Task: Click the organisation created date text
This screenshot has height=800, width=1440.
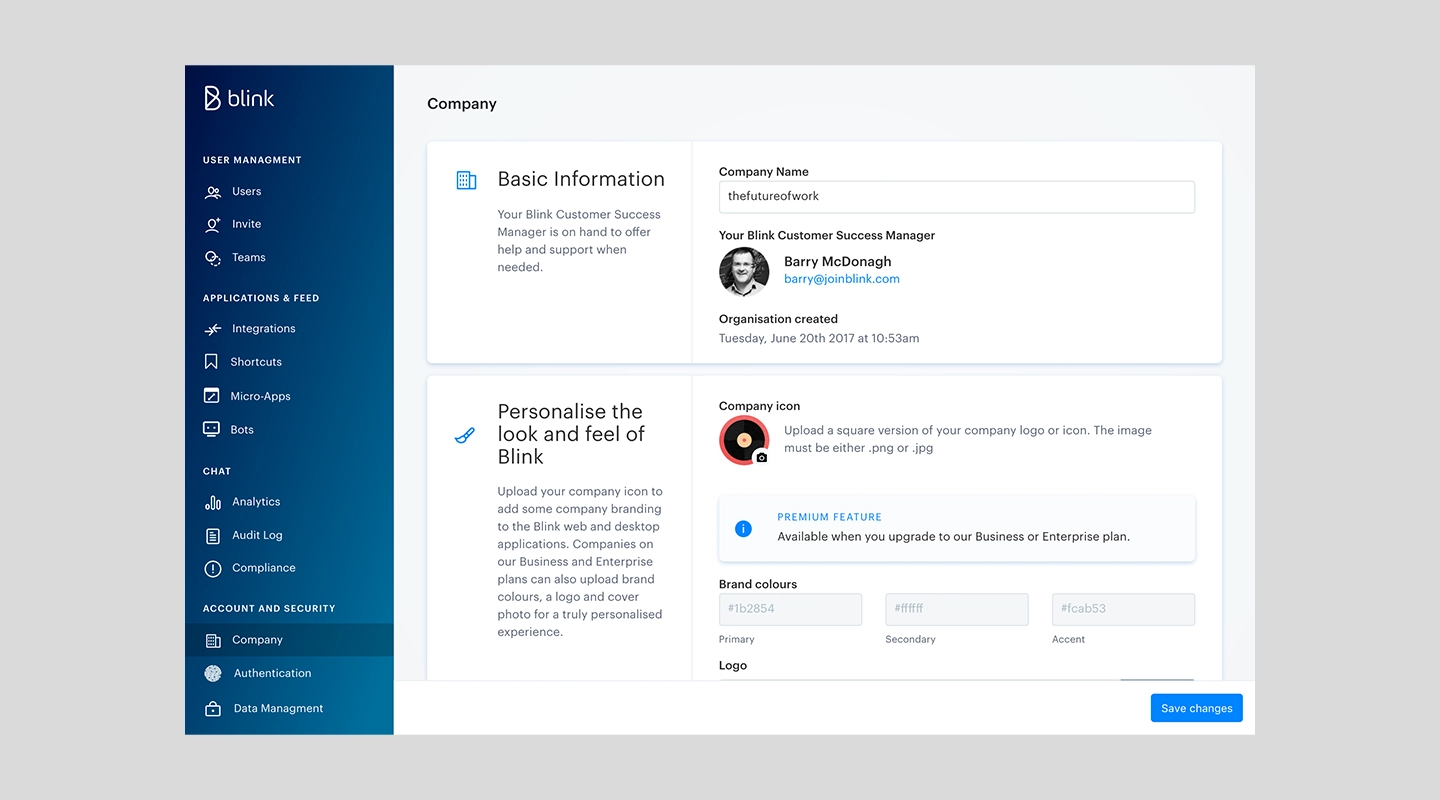Action: (x=819, y=338)
